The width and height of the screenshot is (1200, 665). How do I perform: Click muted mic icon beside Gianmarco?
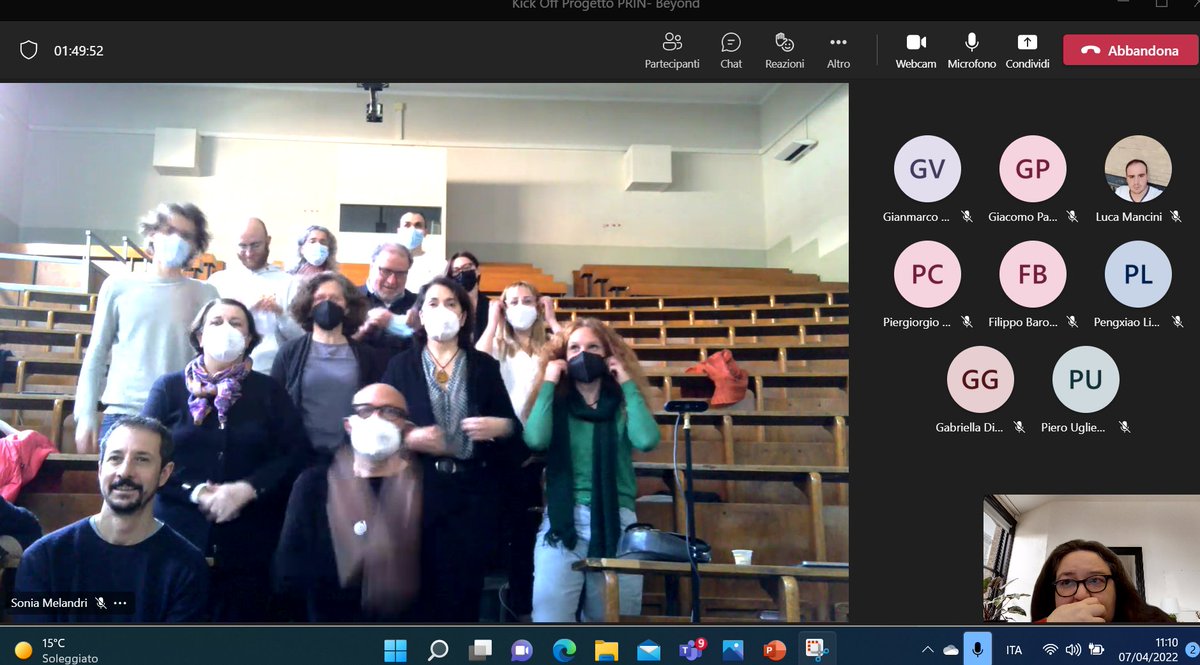pyautogui.click(x=967, y=216)
